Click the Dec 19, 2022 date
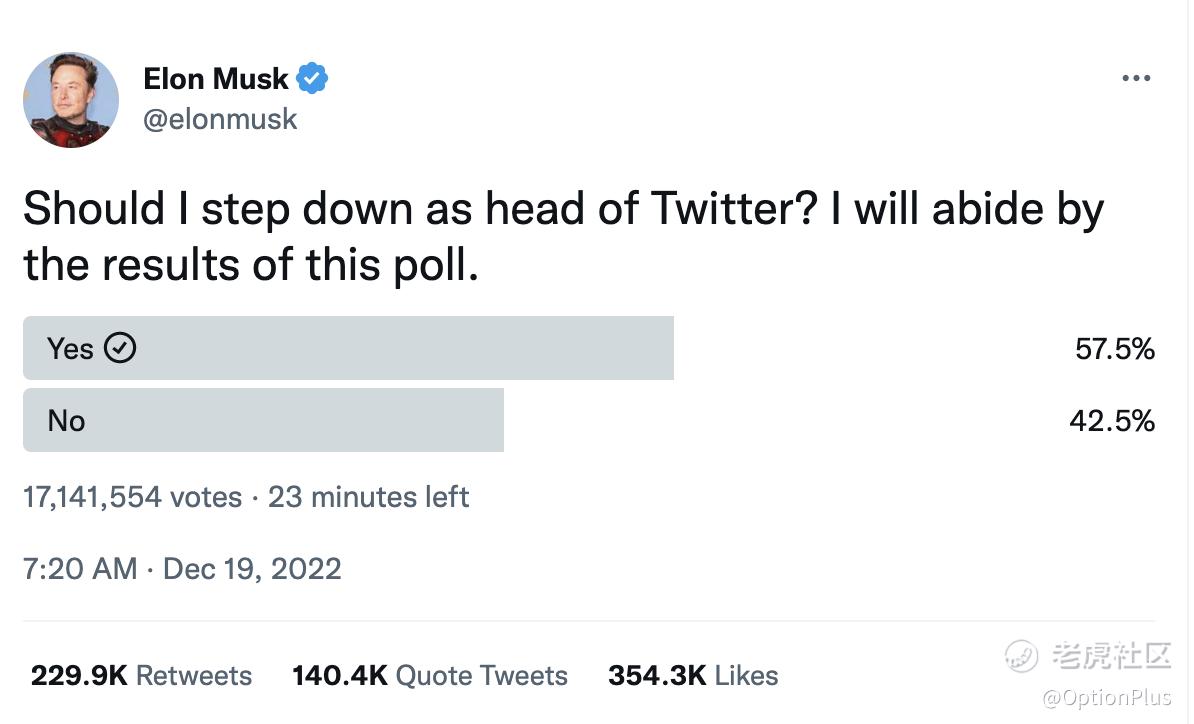This screenshot has height=724, width=1194. [x=252, y=569]
